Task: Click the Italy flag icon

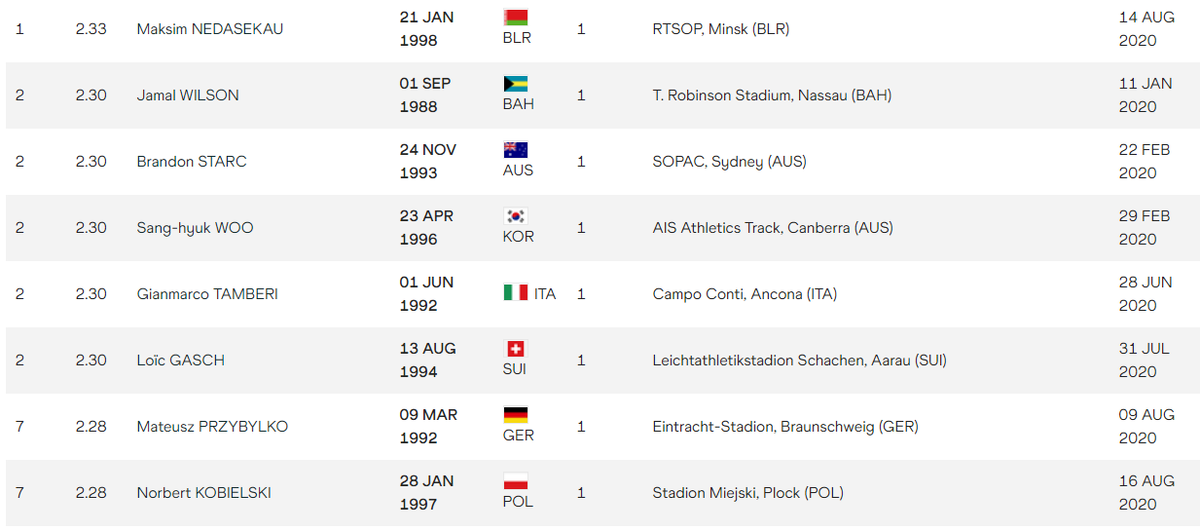Action: (x=515, y=293)
